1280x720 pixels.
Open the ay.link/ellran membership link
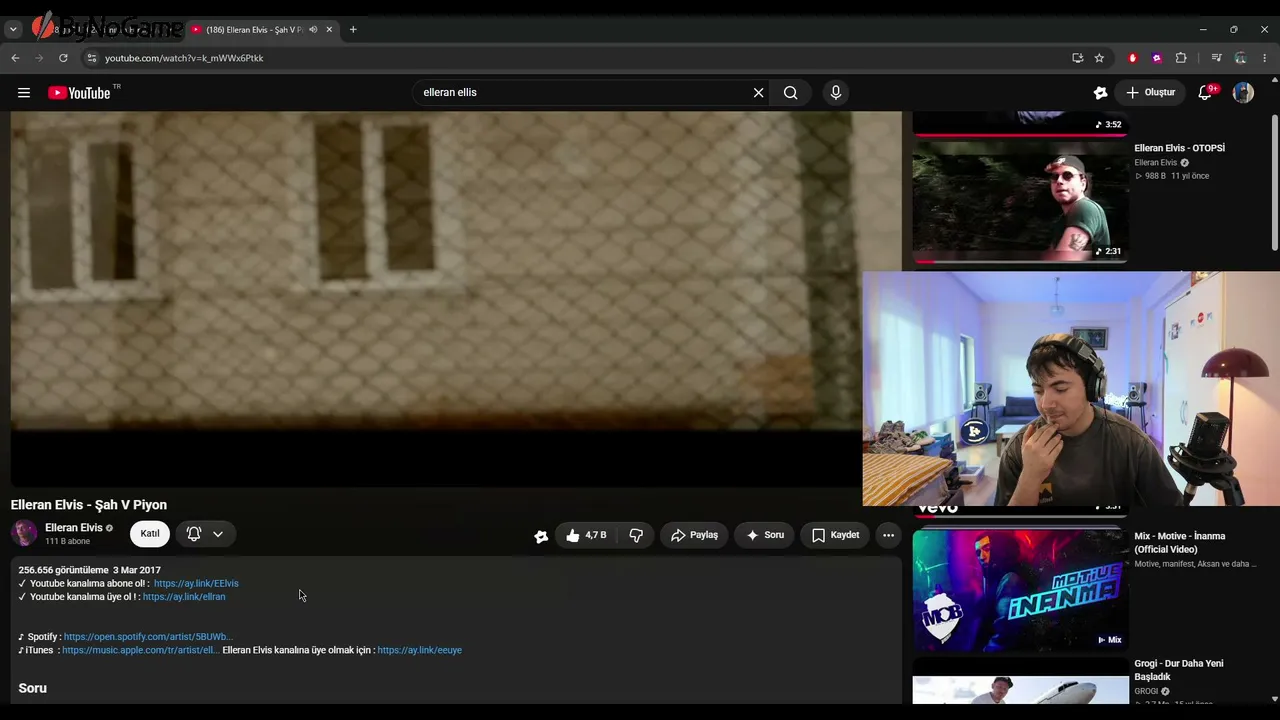point(184,597)
